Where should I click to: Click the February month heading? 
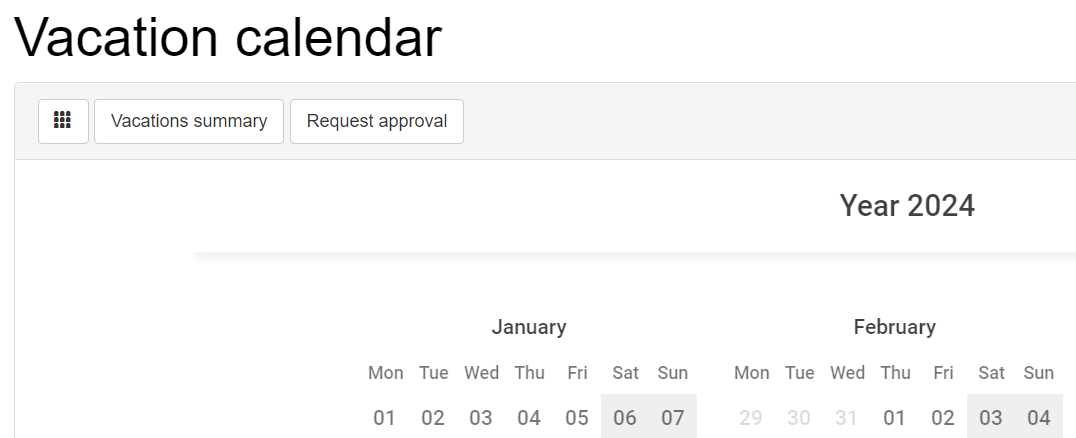(x=895, y=327)
